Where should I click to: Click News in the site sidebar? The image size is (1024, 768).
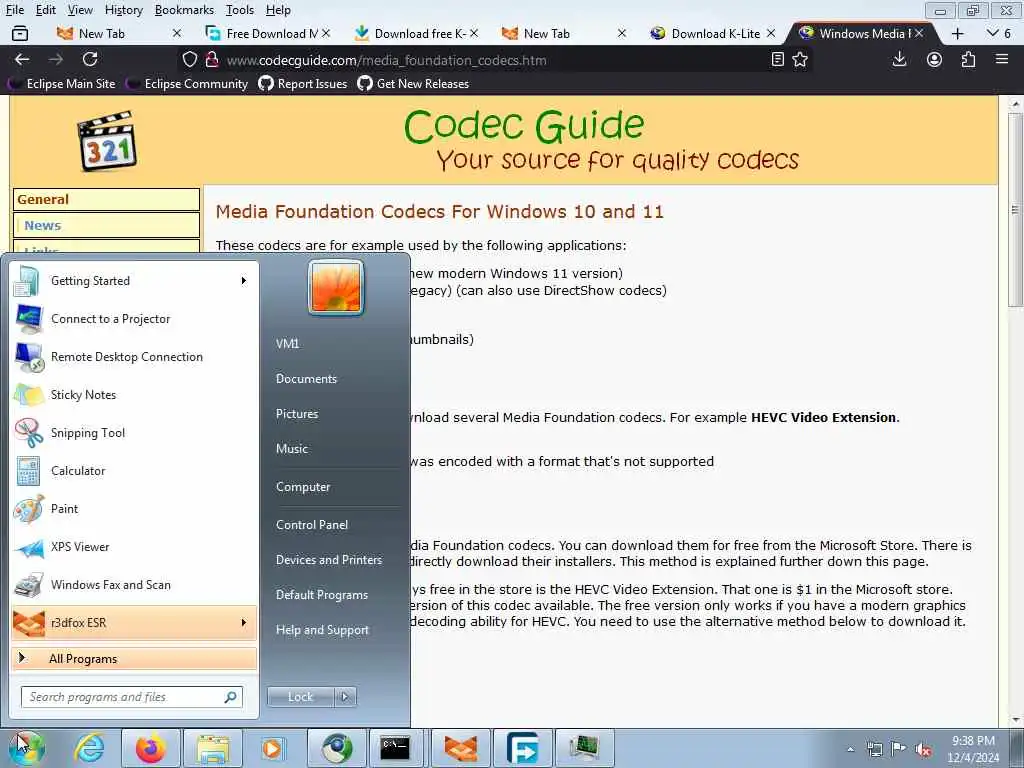click(42, 225)
